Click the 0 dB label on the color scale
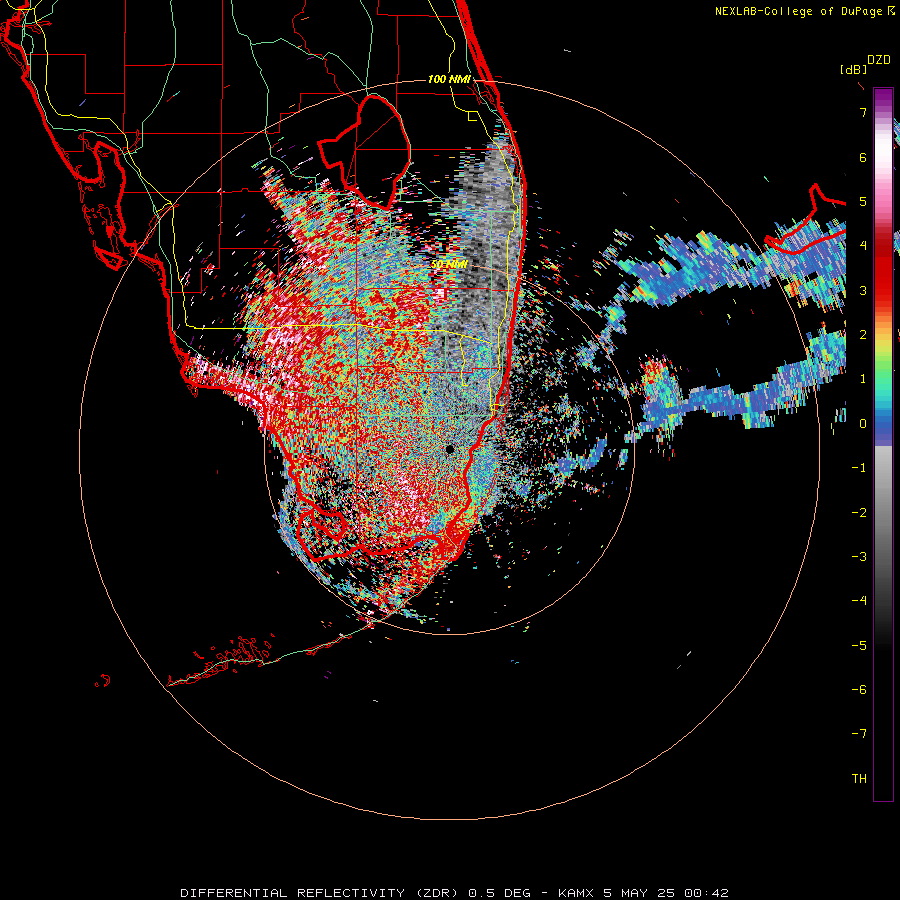 click(863, 424)
